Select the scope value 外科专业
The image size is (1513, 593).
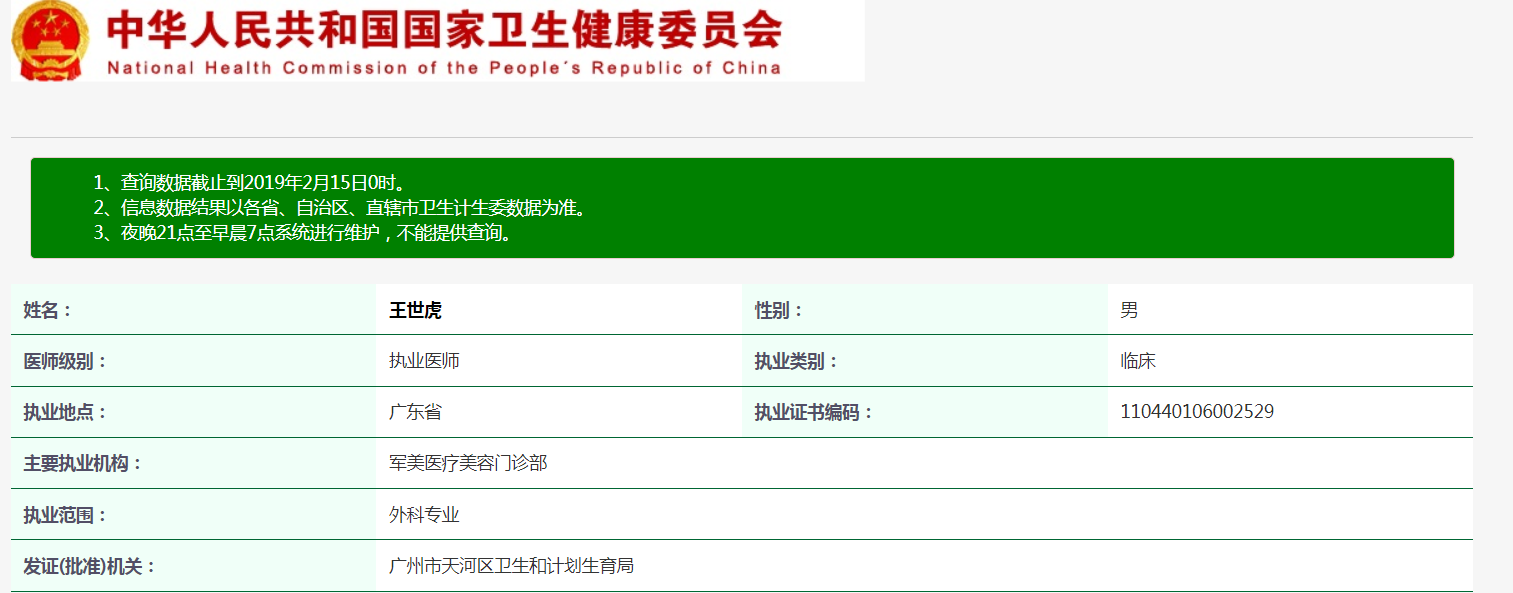pyautogui.click(x=424, y=515)
